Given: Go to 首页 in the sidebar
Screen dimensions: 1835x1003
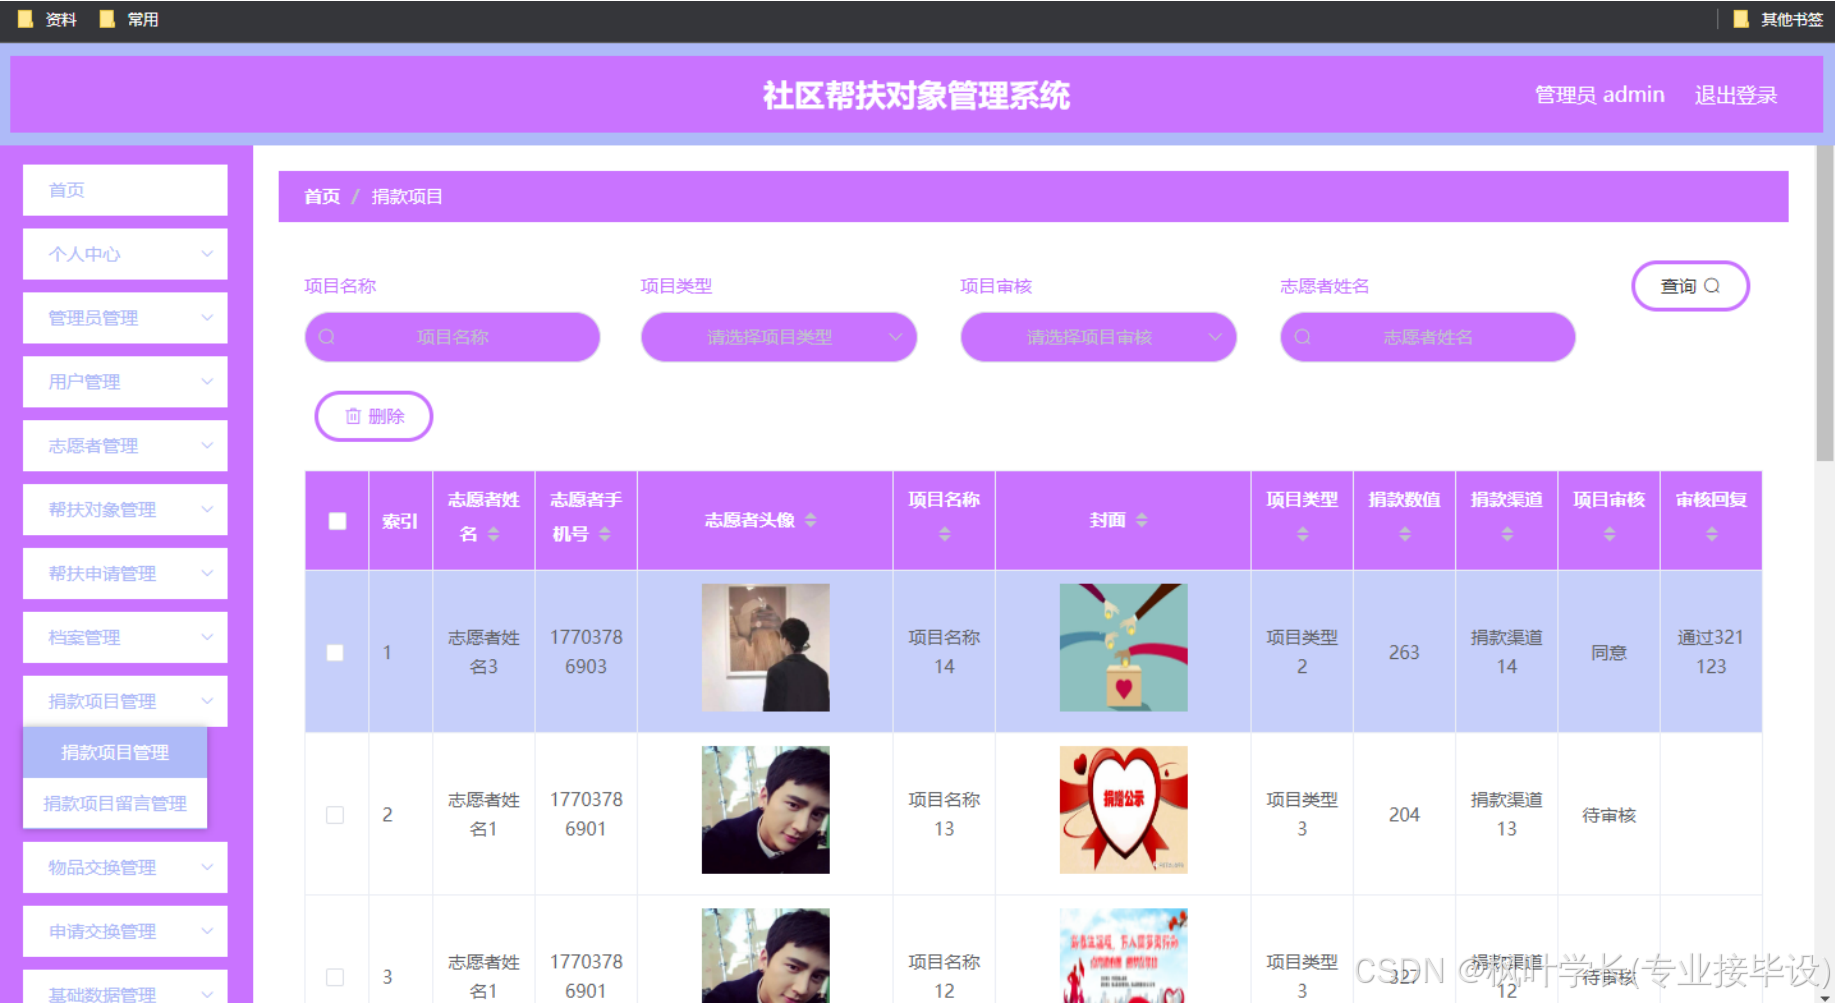Looking at the screenshot, I should click(125, 190).
